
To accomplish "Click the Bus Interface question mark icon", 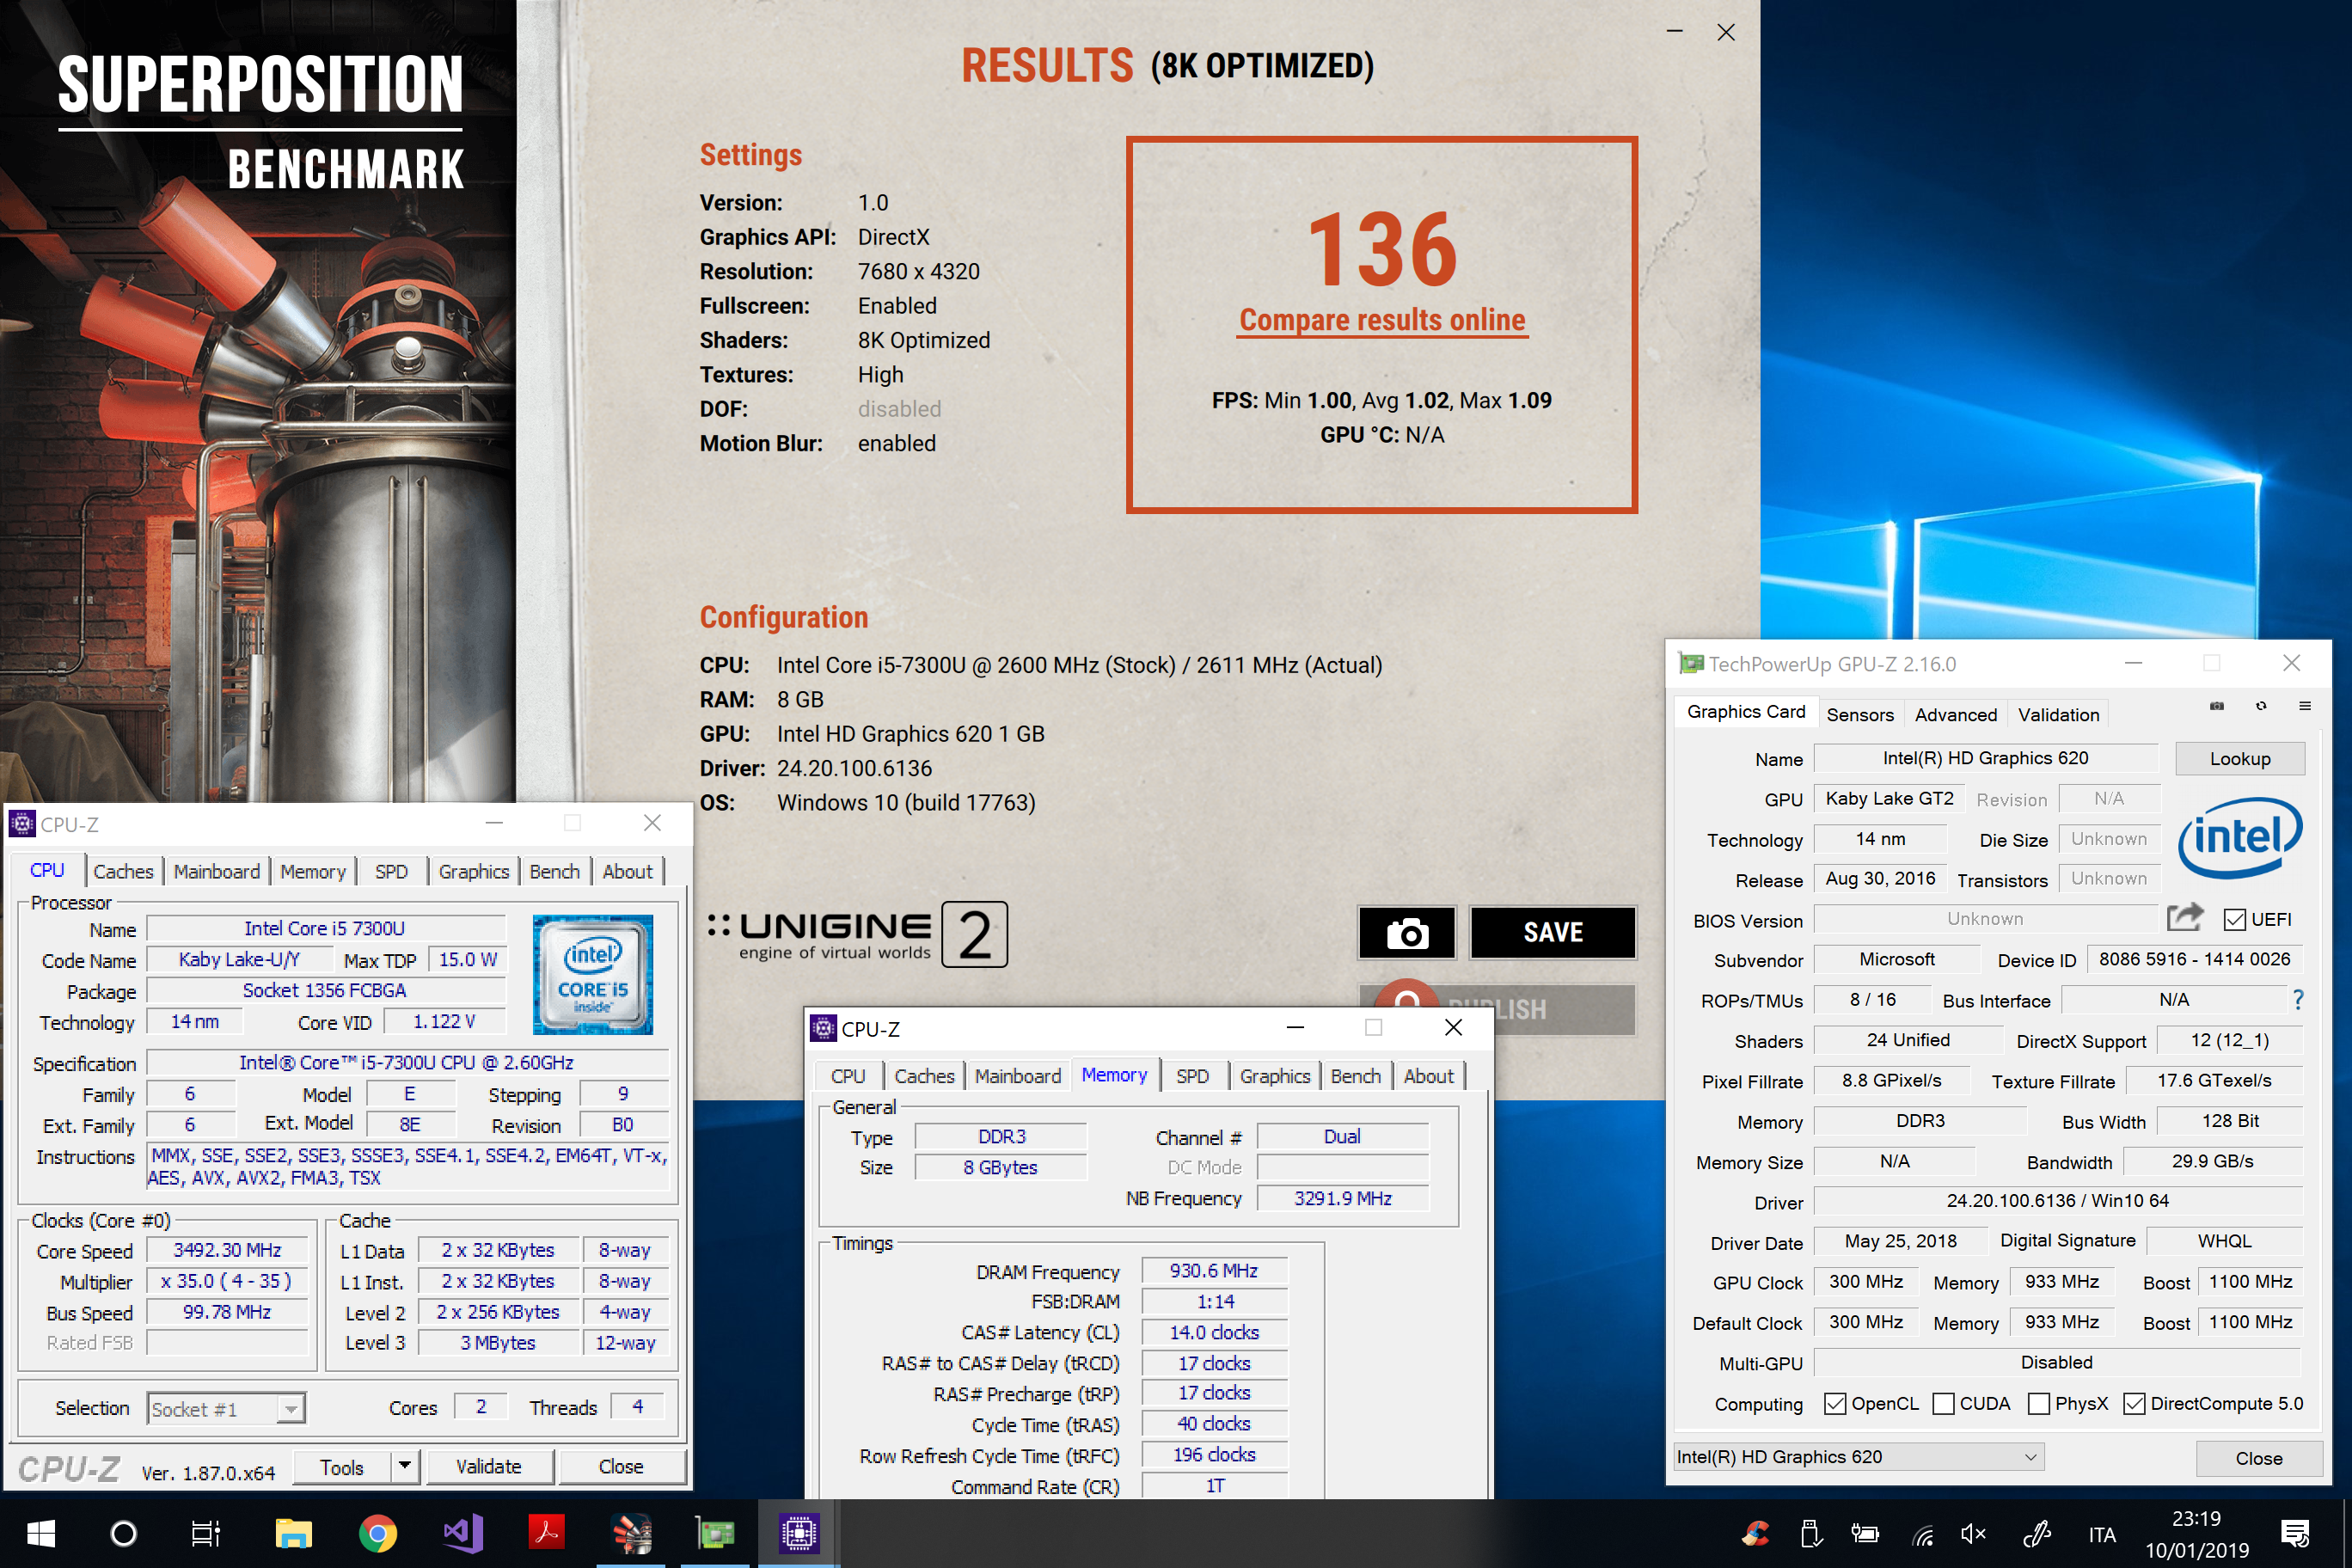I will point(2298,1000).
